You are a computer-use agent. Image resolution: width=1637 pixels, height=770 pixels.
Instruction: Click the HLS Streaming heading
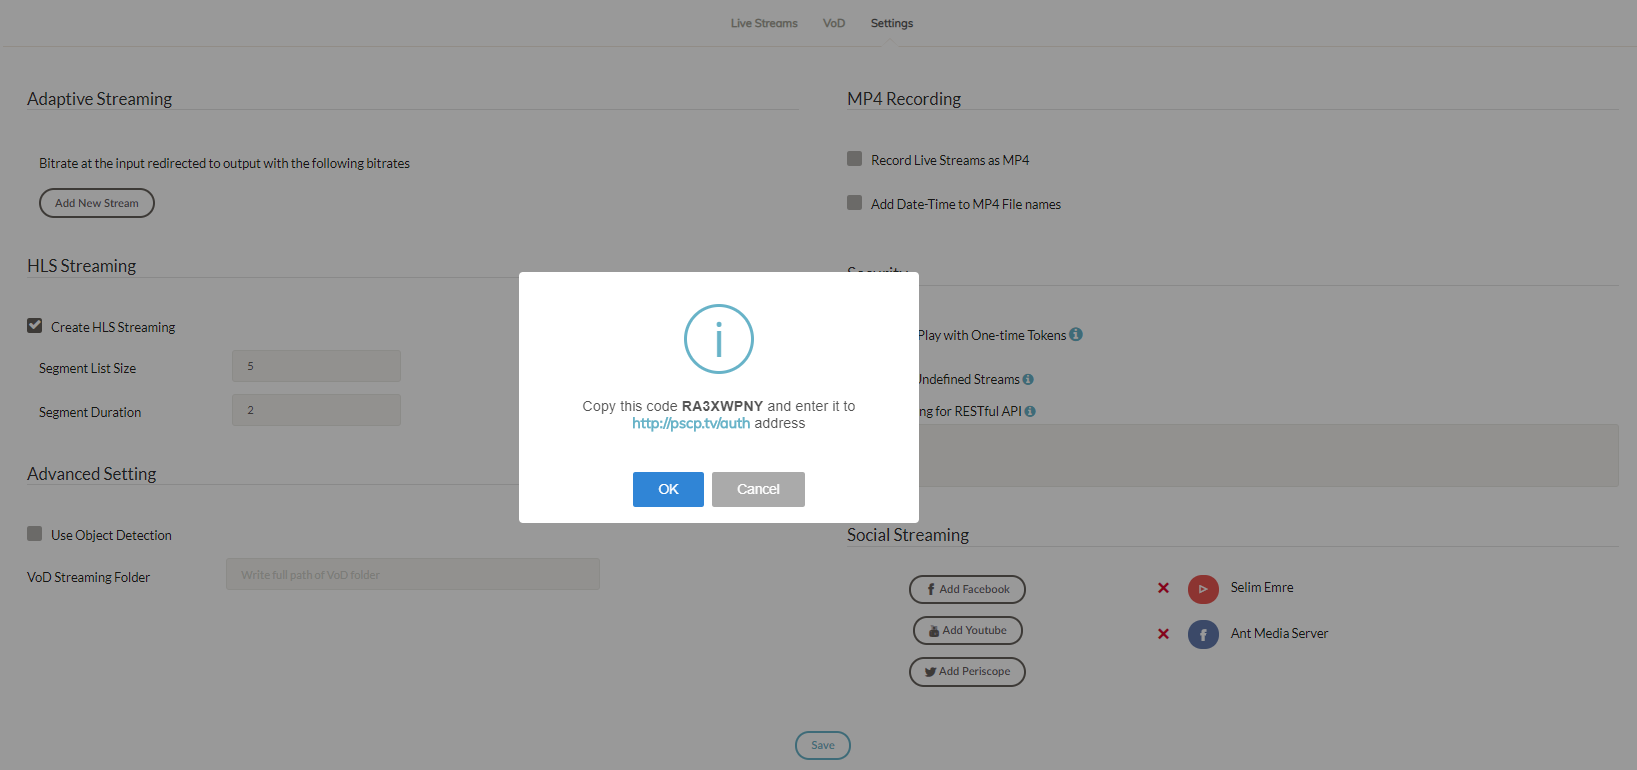tap(81, 266)
